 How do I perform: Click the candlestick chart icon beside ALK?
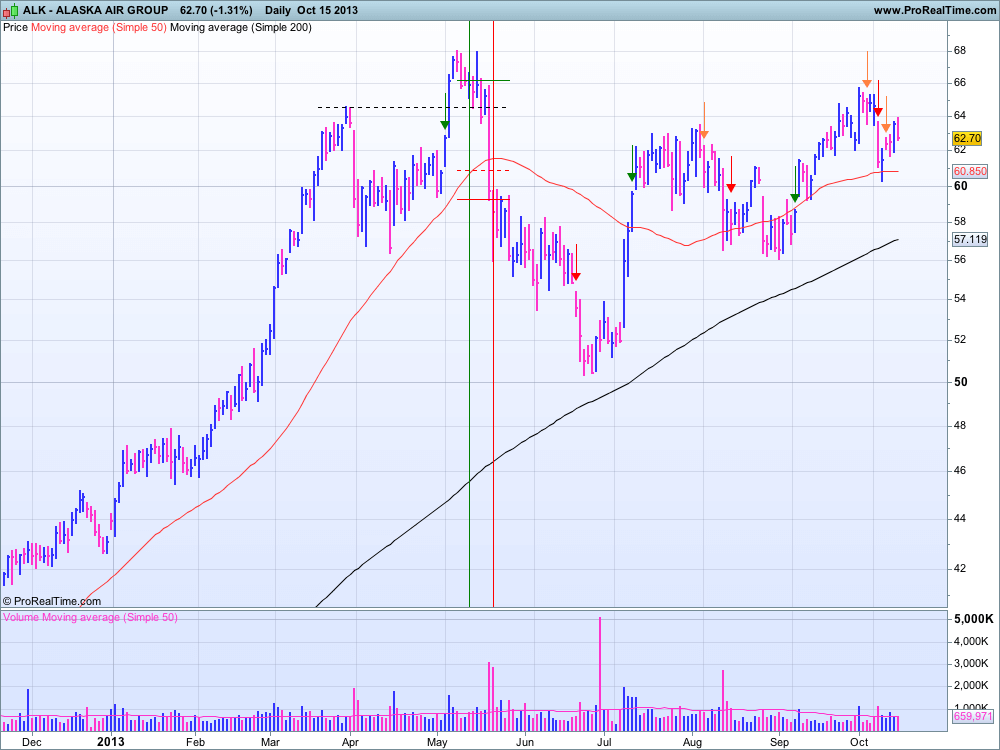(11, 10)
